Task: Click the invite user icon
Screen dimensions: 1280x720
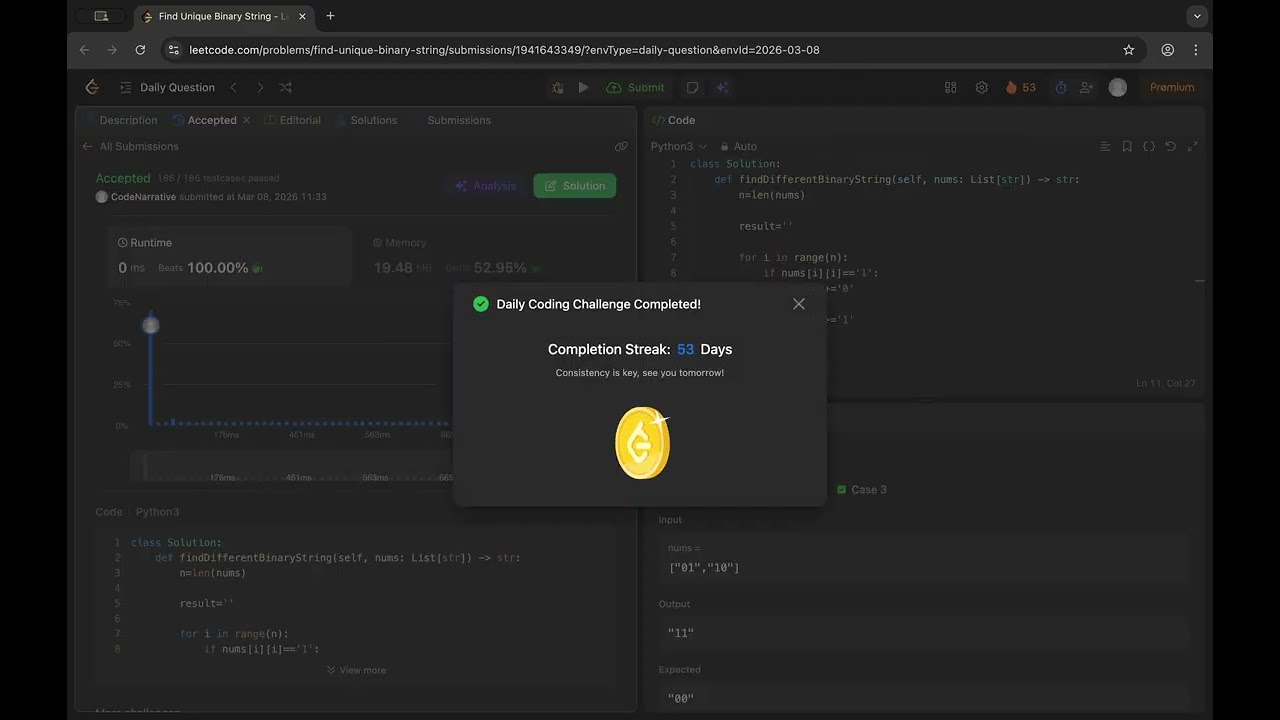Action: [1087, 87]
